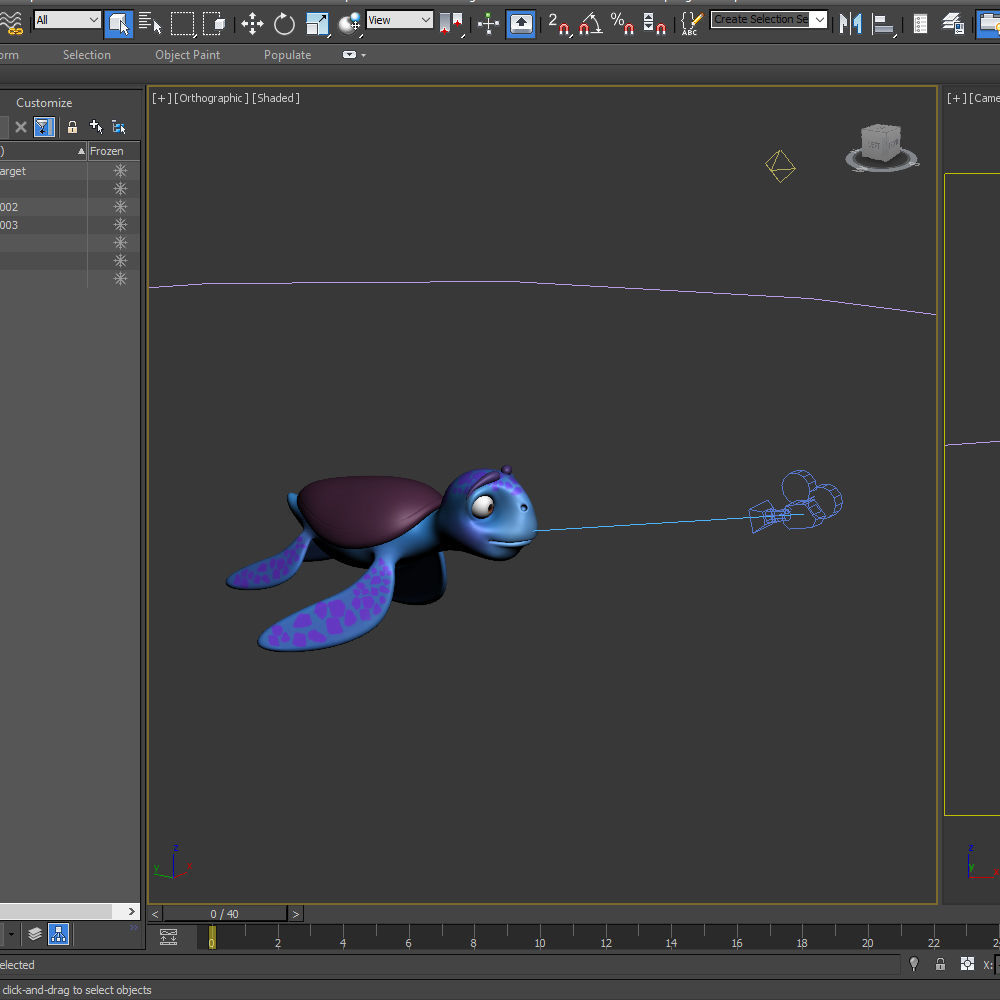Toggle frozen state of 003 row
Viewport: 1000px width, 1000px height.
(x=120, y=224)
